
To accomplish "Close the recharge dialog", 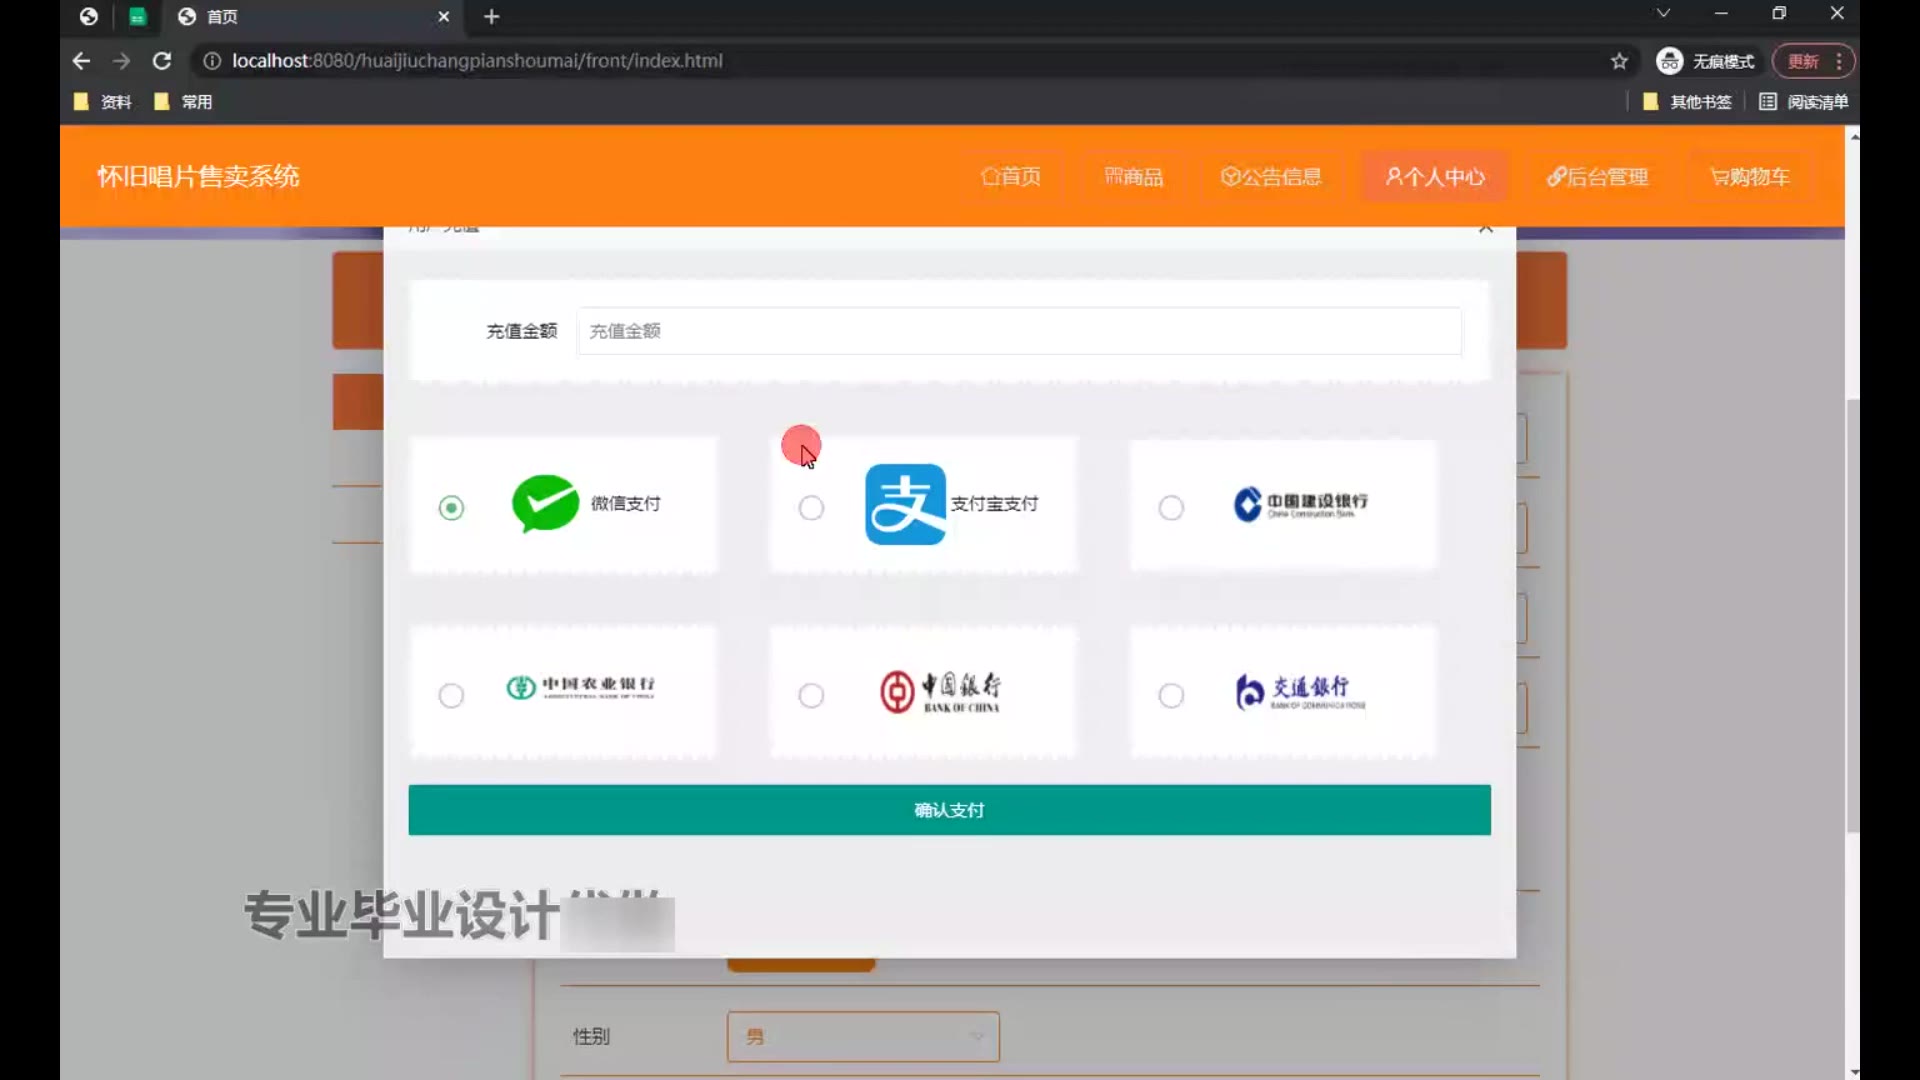I will coord(1486,229).
